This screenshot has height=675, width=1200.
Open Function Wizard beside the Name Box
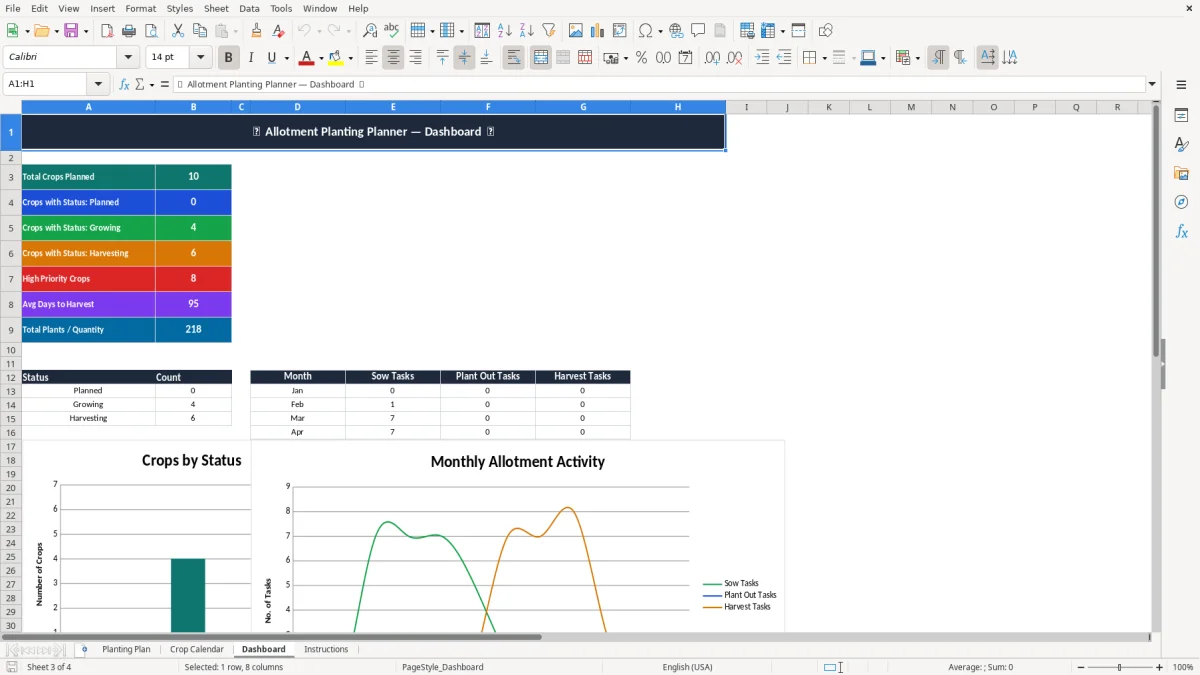[124, 84]
